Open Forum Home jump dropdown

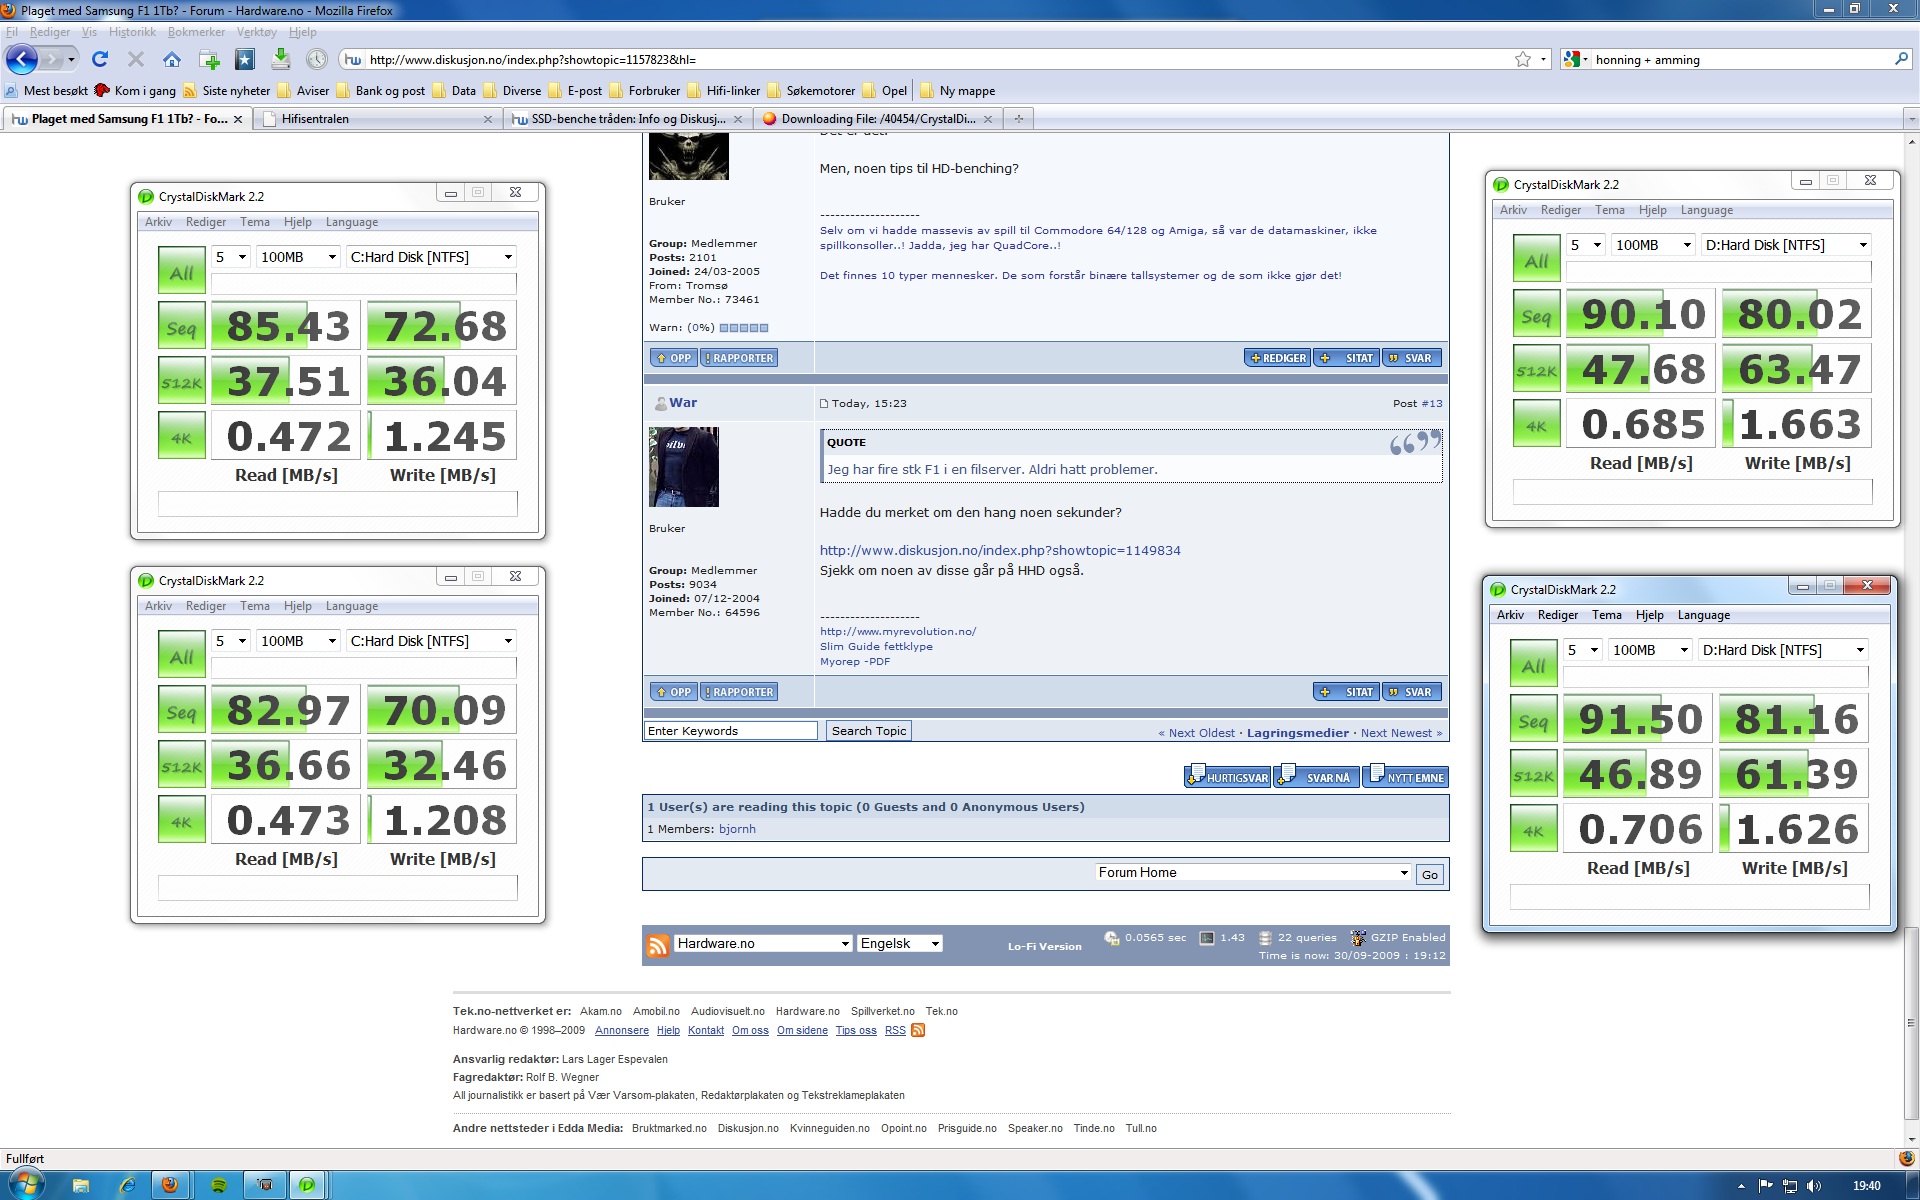tap(1253, 873)
